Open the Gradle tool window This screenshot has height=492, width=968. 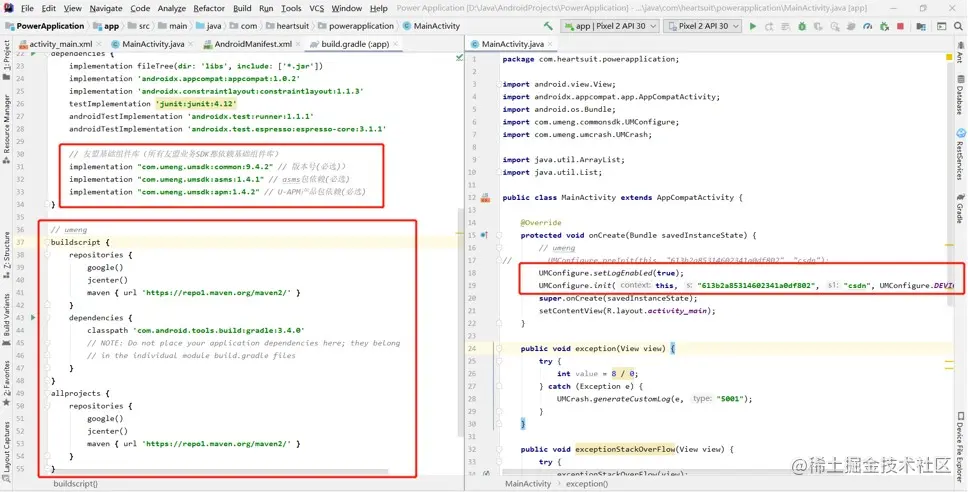[x=961, y=209]
